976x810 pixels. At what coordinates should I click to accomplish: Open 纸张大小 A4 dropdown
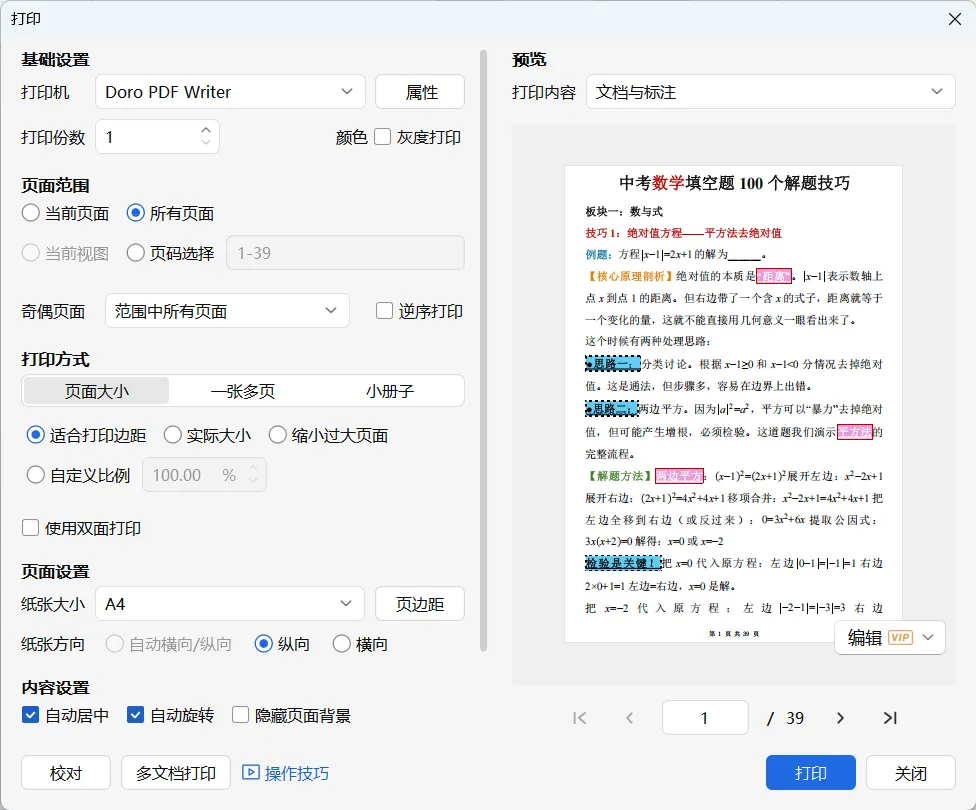pos(230,604)
